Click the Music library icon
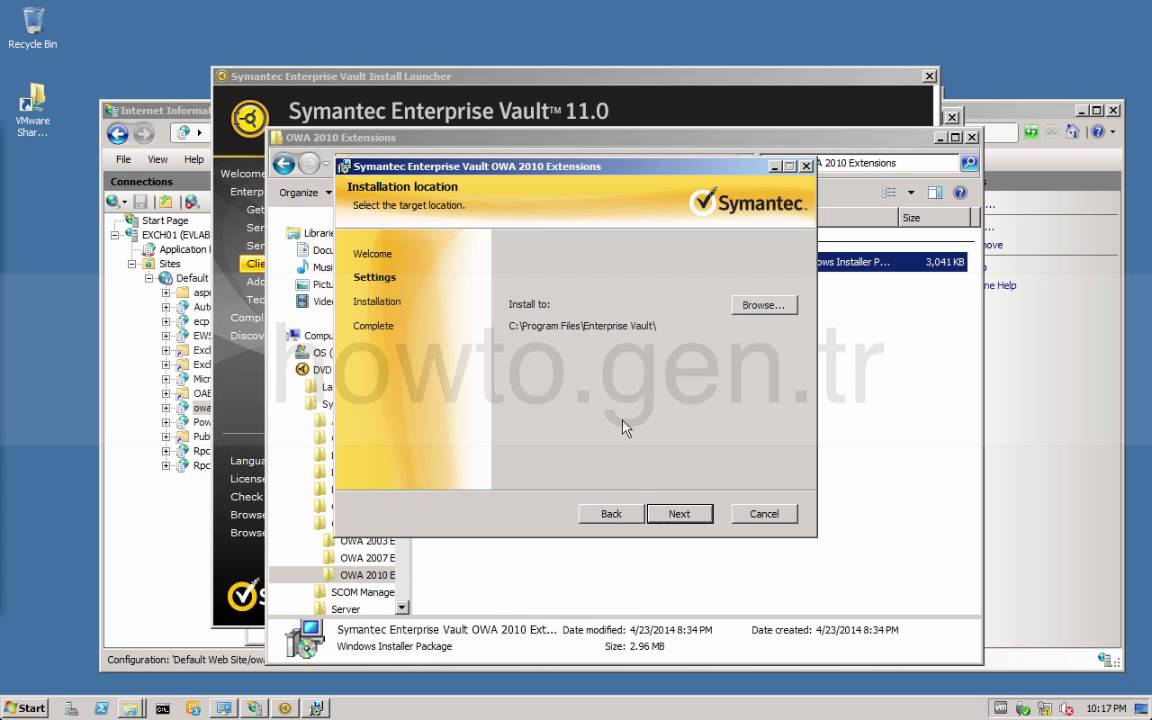Image resolution: width=1152 pixels, height=720 pixels. 302,267
